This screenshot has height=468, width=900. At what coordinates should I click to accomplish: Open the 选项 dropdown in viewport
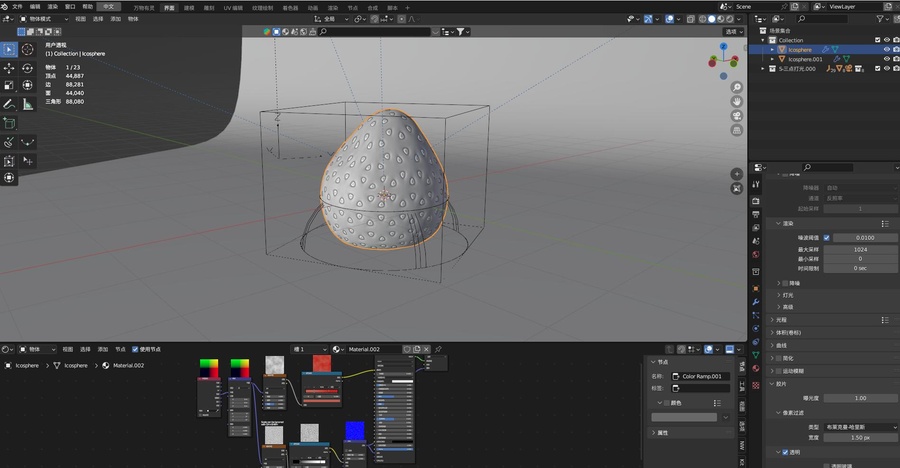pyautogui.click(x=734, y=32)
